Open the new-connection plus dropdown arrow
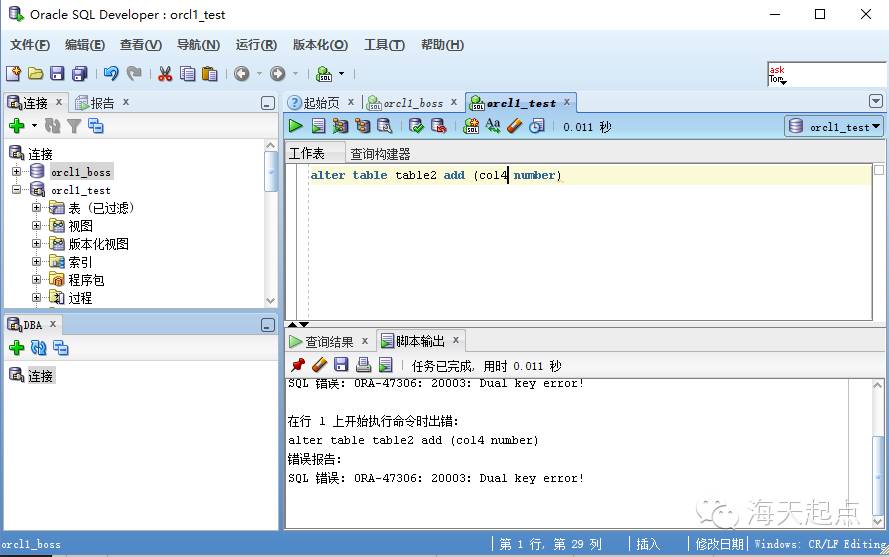This screenshot has width=889, height=557. pos(34,125)
